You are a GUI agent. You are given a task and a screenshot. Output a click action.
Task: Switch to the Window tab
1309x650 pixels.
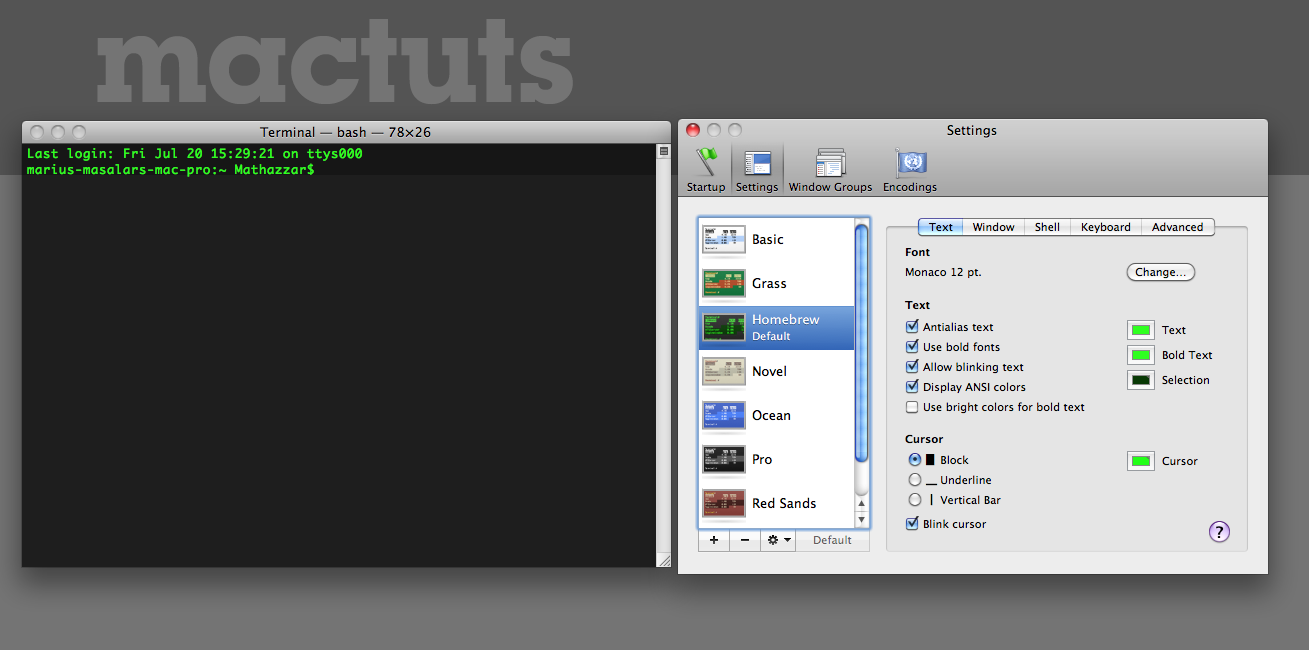click(x=994, y=227)
